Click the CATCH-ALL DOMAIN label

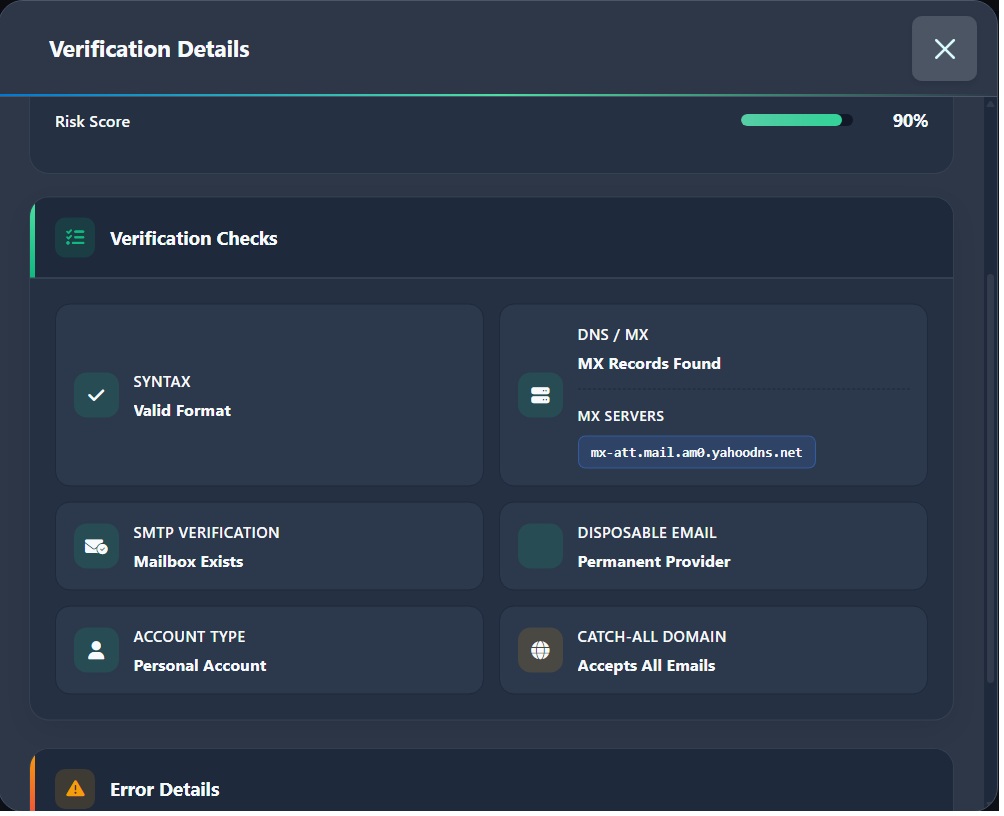(654, 639)
